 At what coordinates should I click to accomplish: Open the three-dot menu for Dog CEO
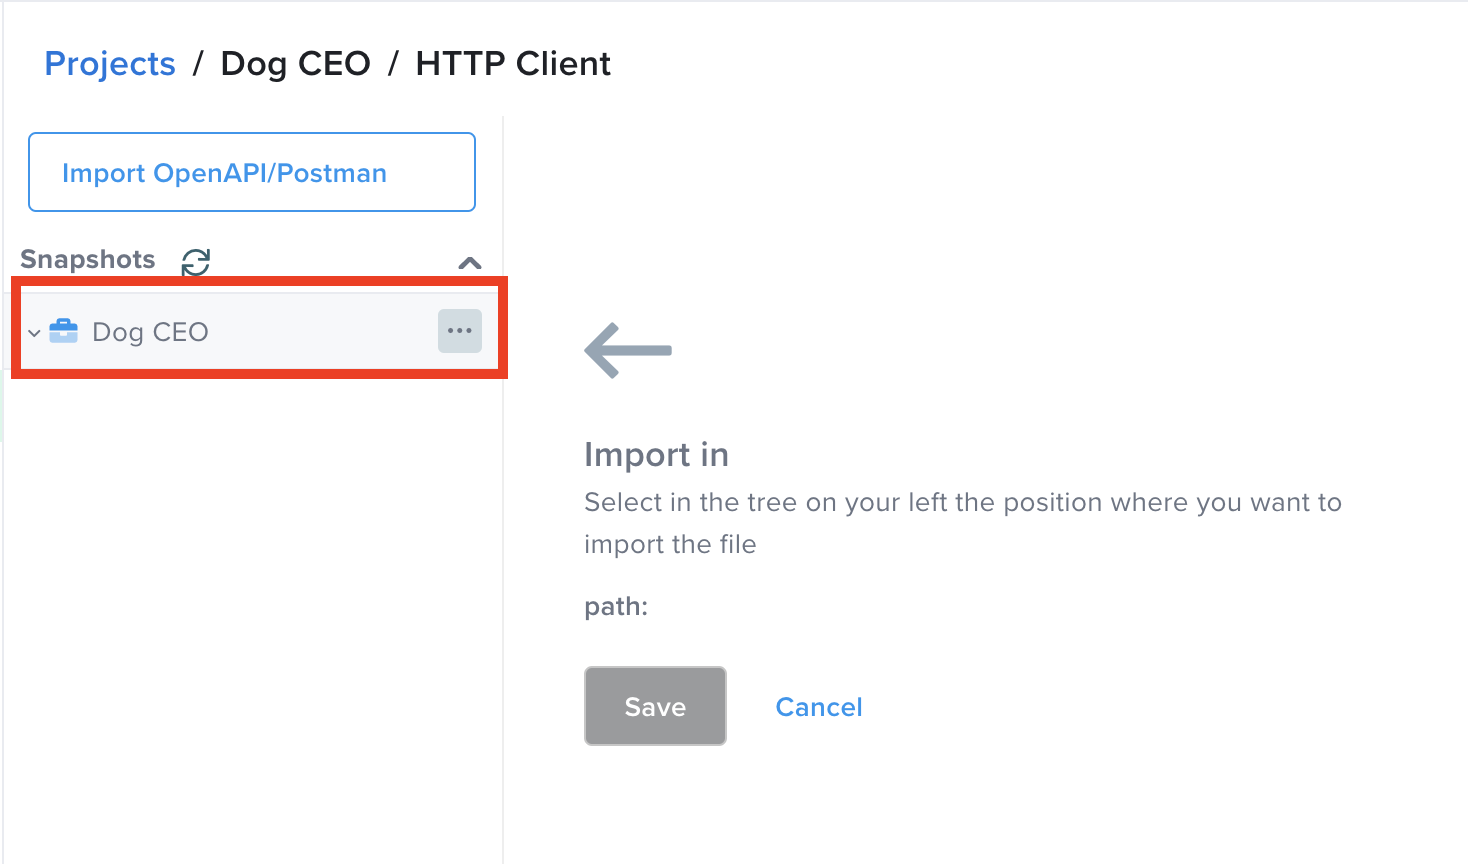(460, 331)
